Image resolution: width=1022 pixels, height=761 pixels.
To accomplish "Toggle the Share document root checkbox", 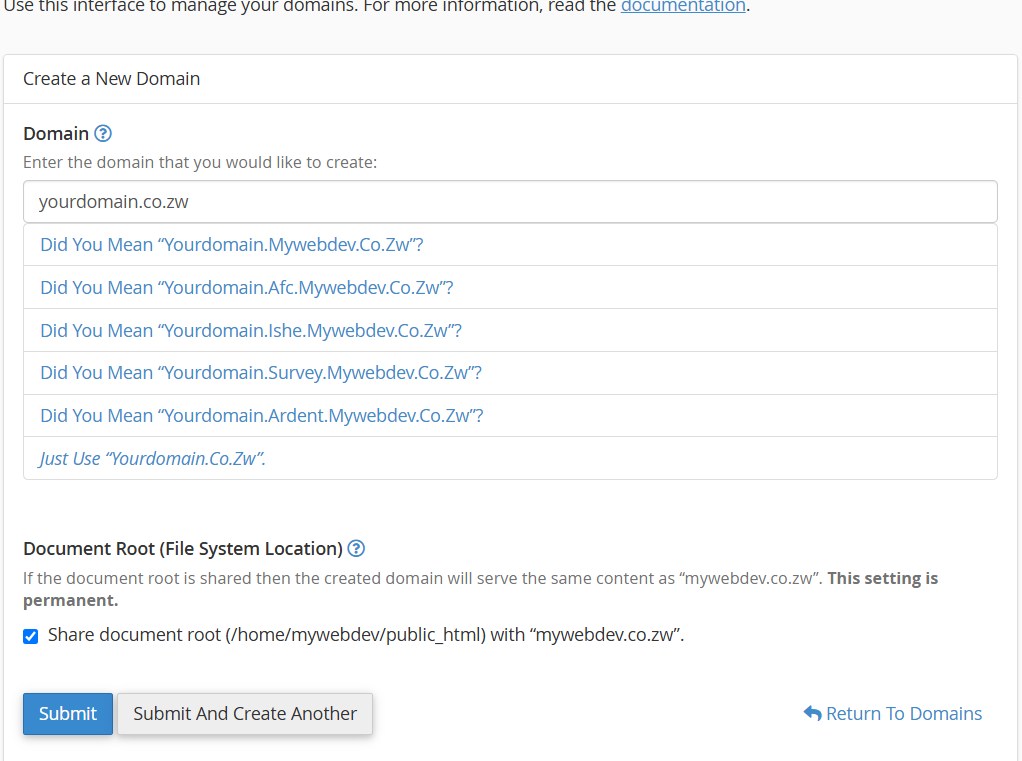I will (x=31, y=636).
